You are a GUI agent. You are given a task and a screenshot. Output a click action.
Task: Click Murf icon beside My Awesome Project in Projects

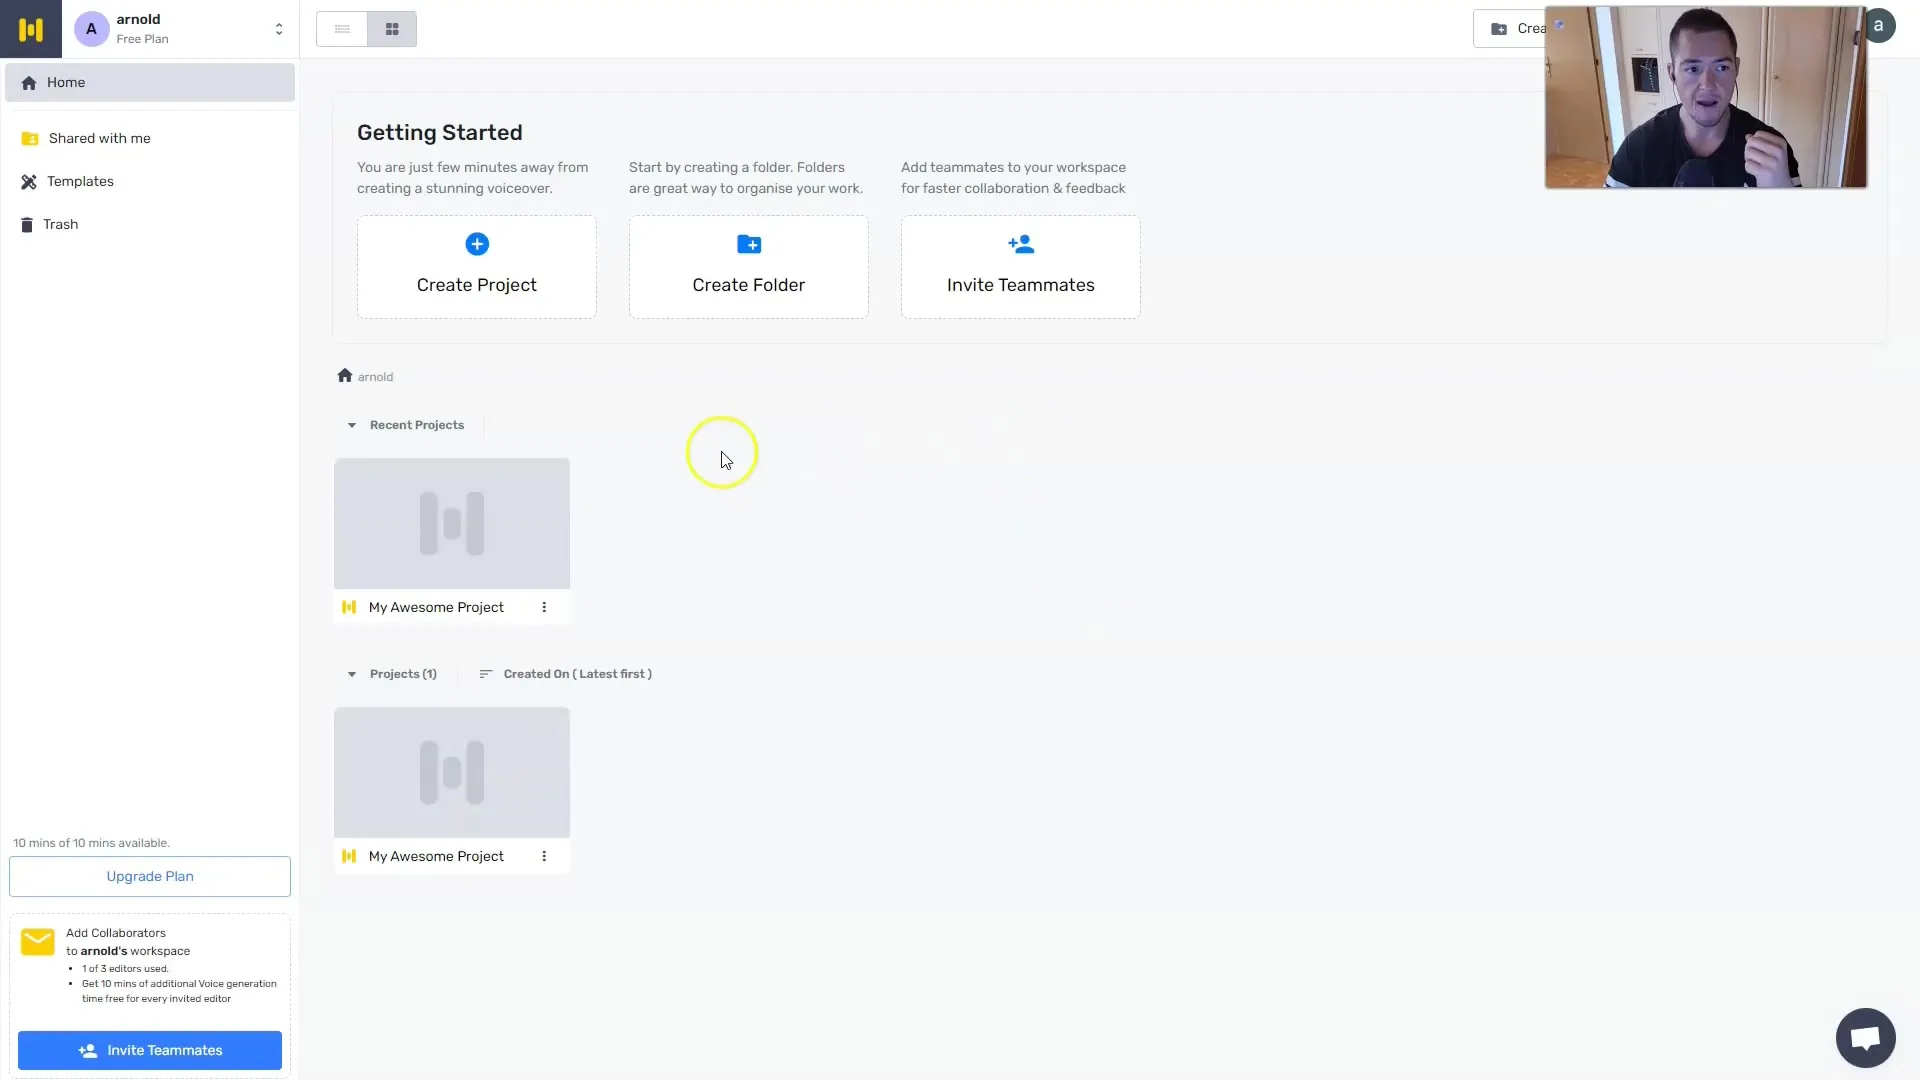[349, 857]
